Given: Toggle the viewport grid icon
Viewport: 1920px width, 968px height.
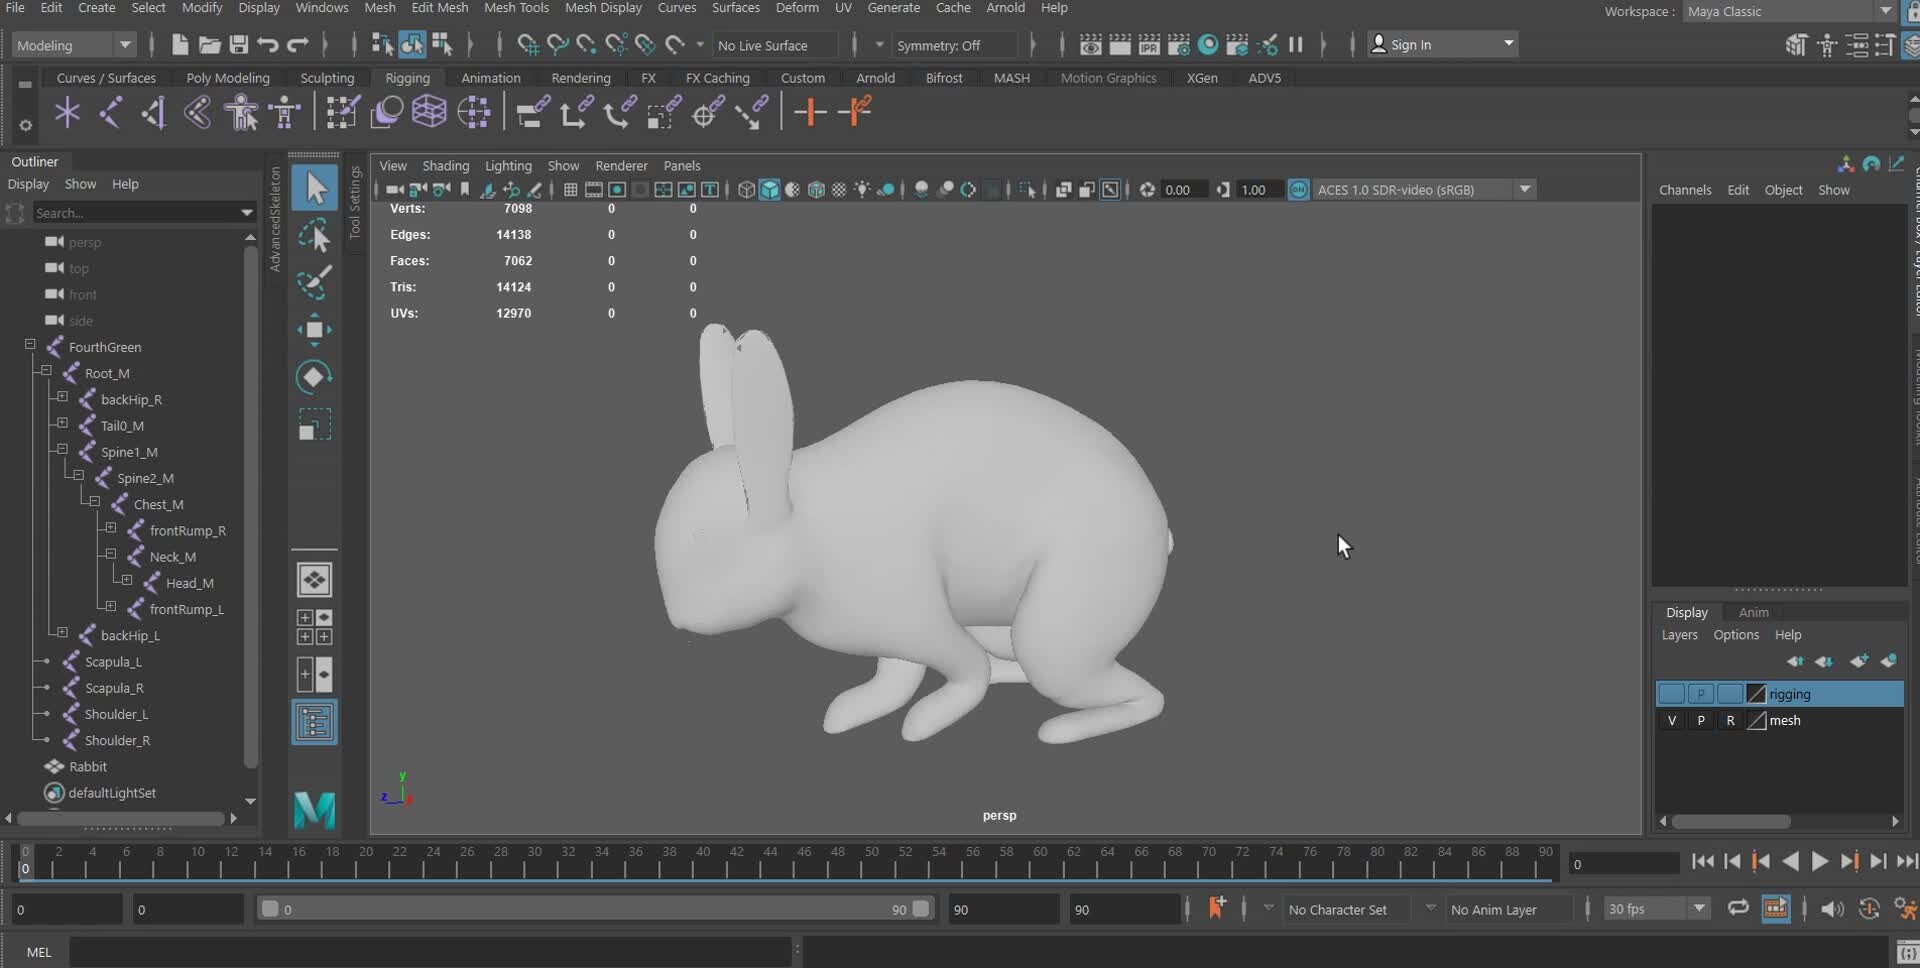Looking at the screenshot, I should pyautogui.click(x=570, y=190).
